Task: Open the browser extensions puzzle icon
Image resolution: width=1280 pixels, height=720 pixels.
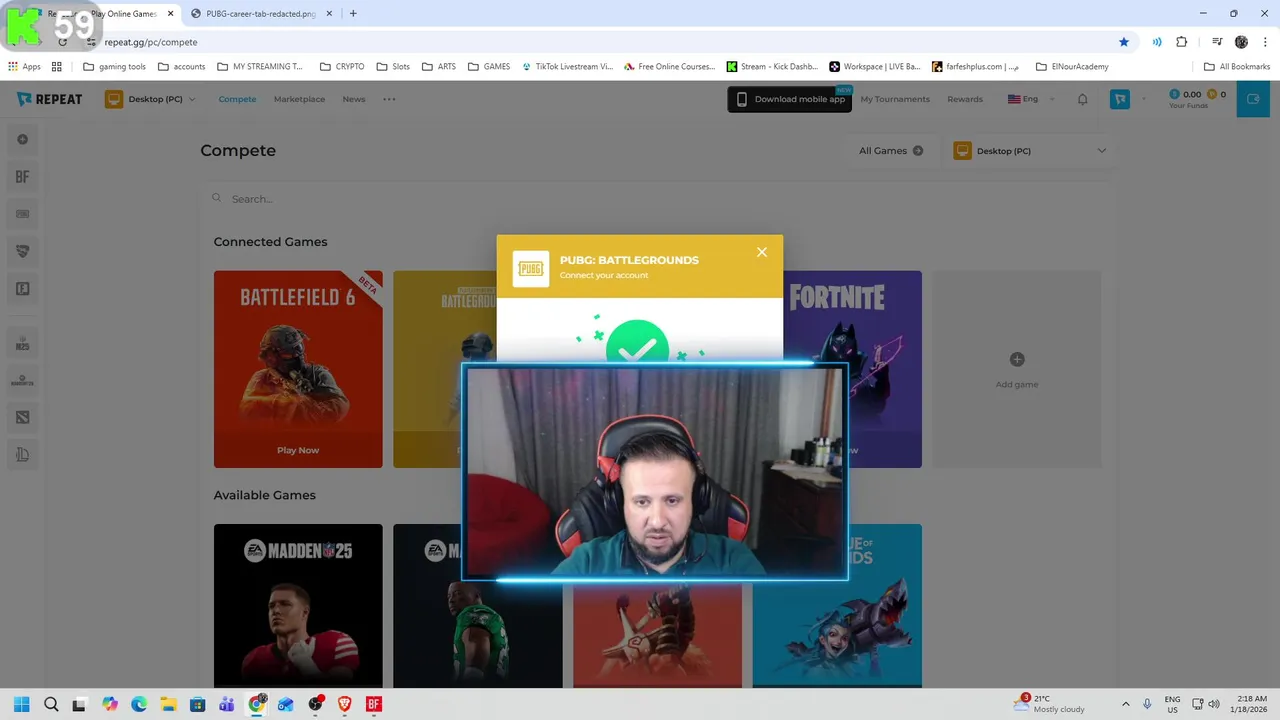Action: [1182, 42]
